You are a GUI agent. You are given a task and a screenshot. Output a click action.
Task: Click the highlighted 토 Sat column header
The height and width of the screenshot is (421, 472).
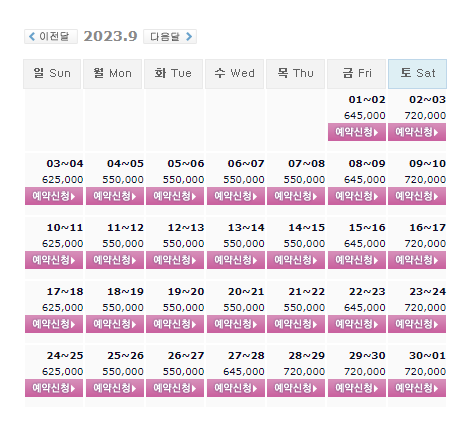click(x=417, y=74)
